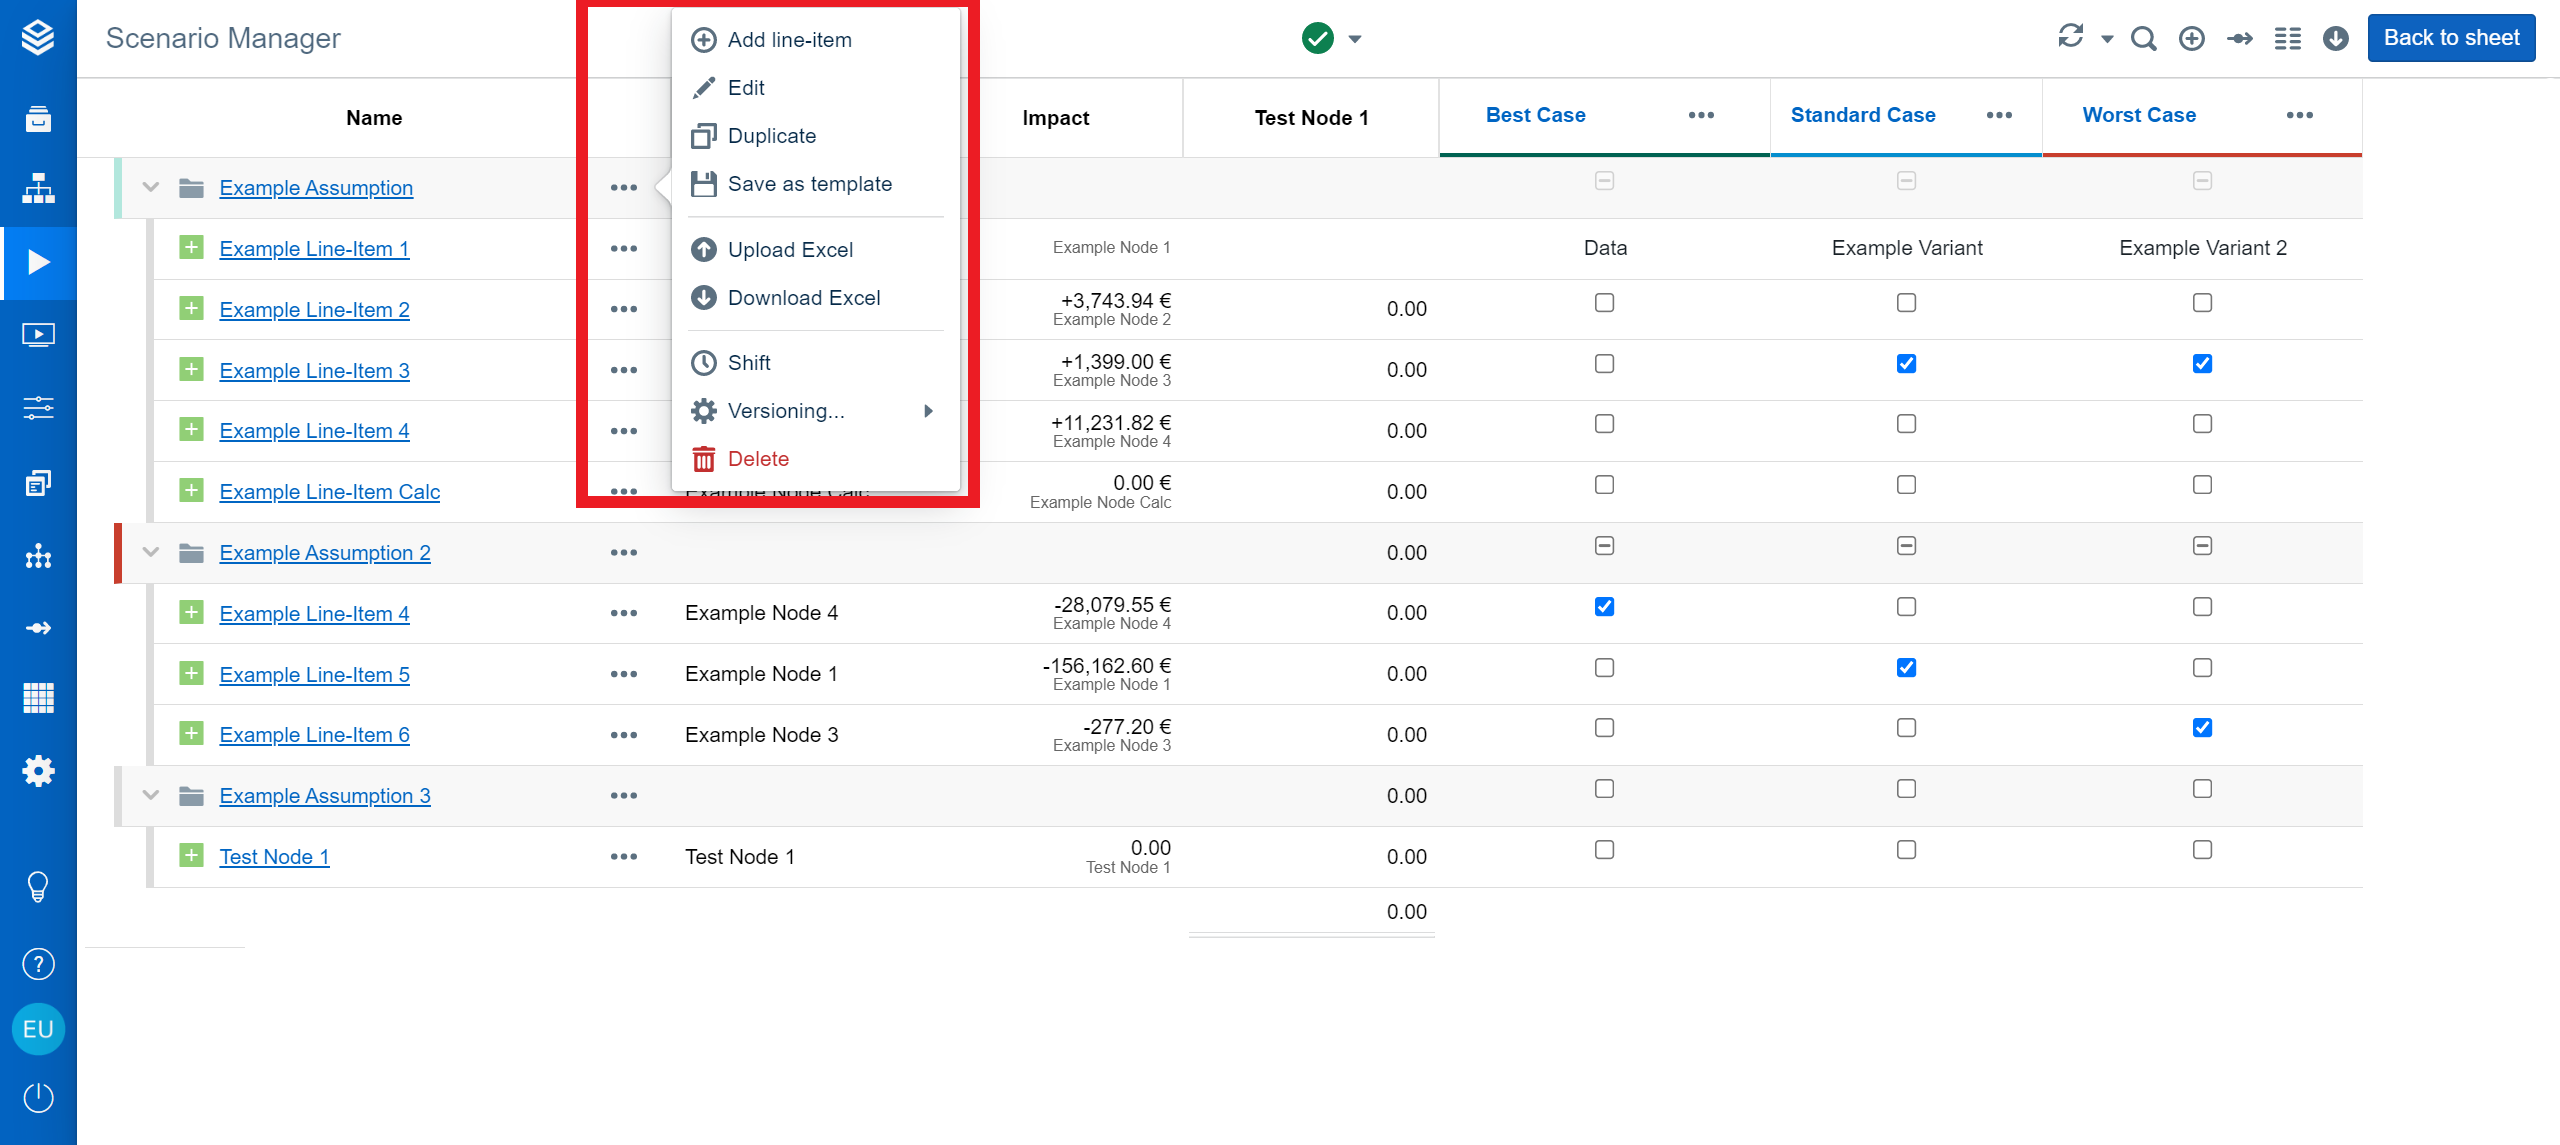Screen dimensions: 2560x1145
Task: Open the Example Line-Item Calc link
Action: tap(329, 492)
